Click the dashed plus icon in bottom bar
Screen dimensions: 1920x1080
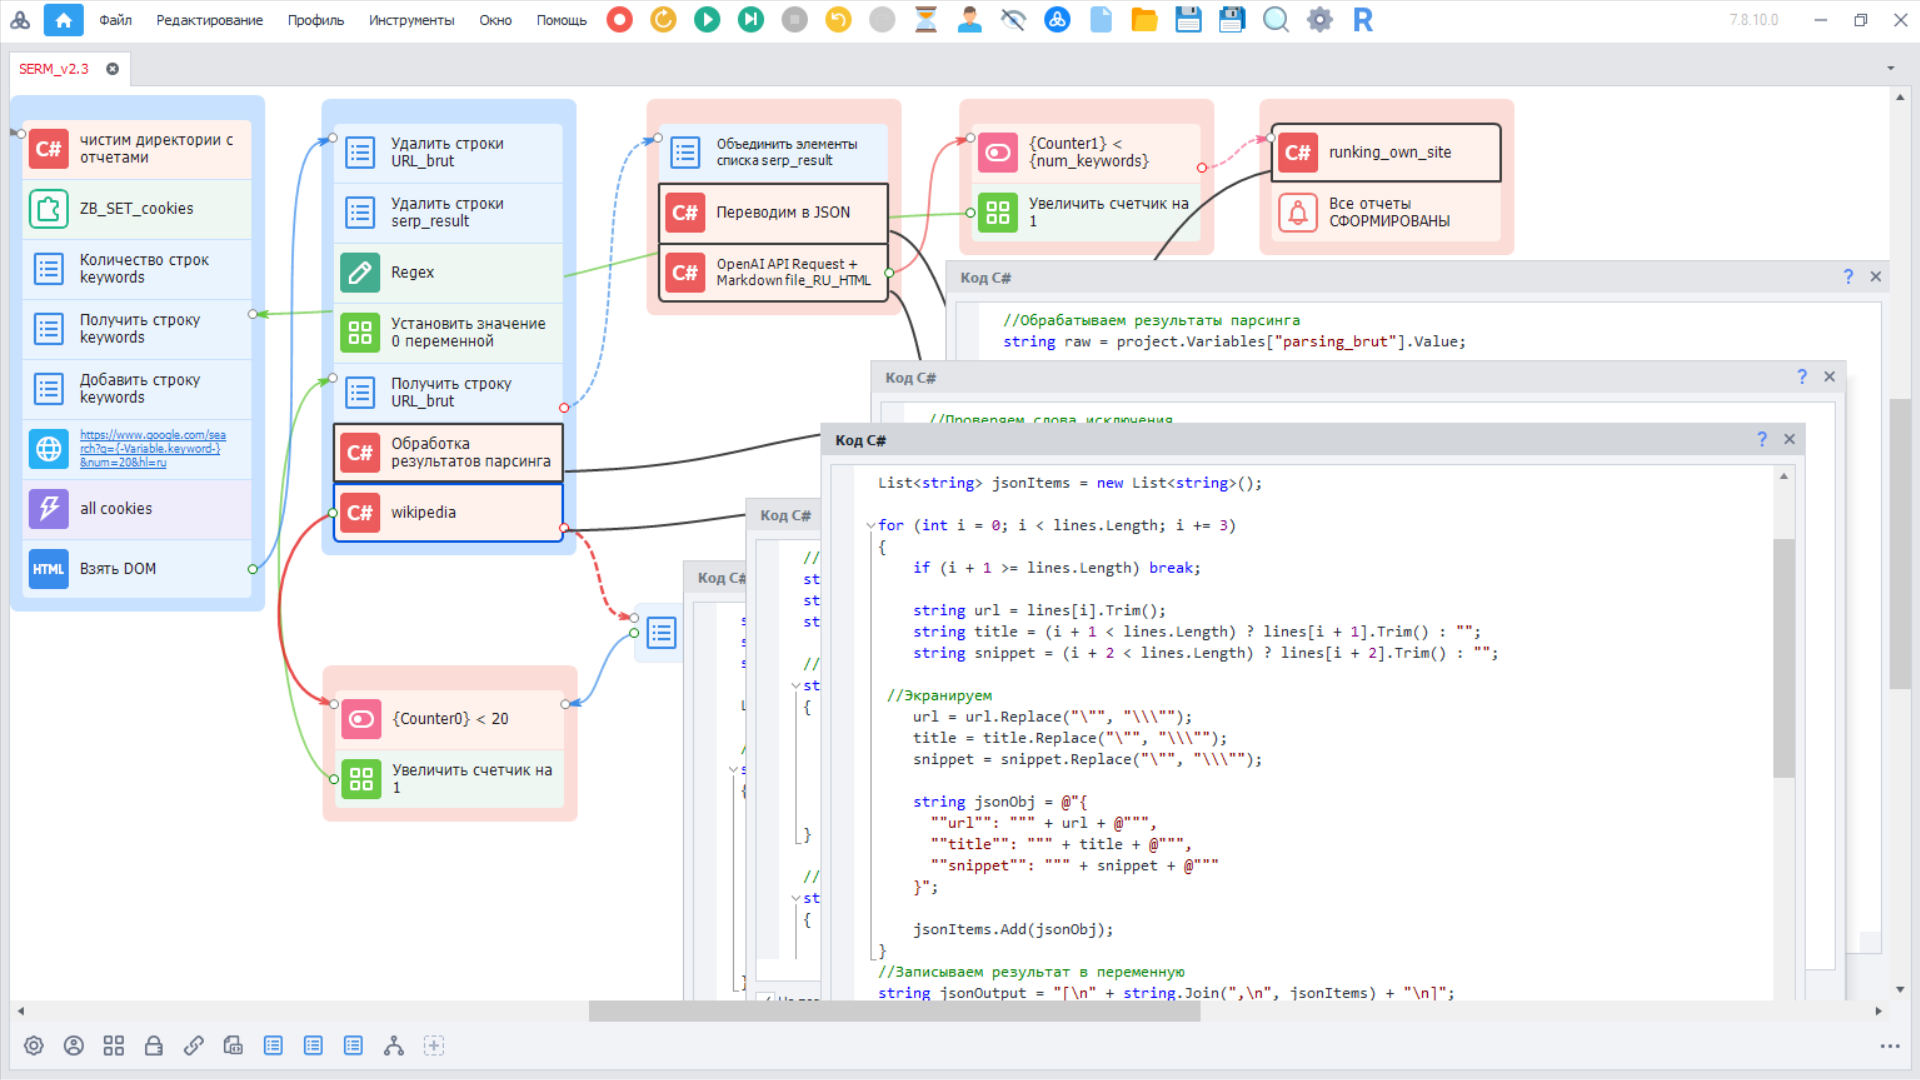434,1046
